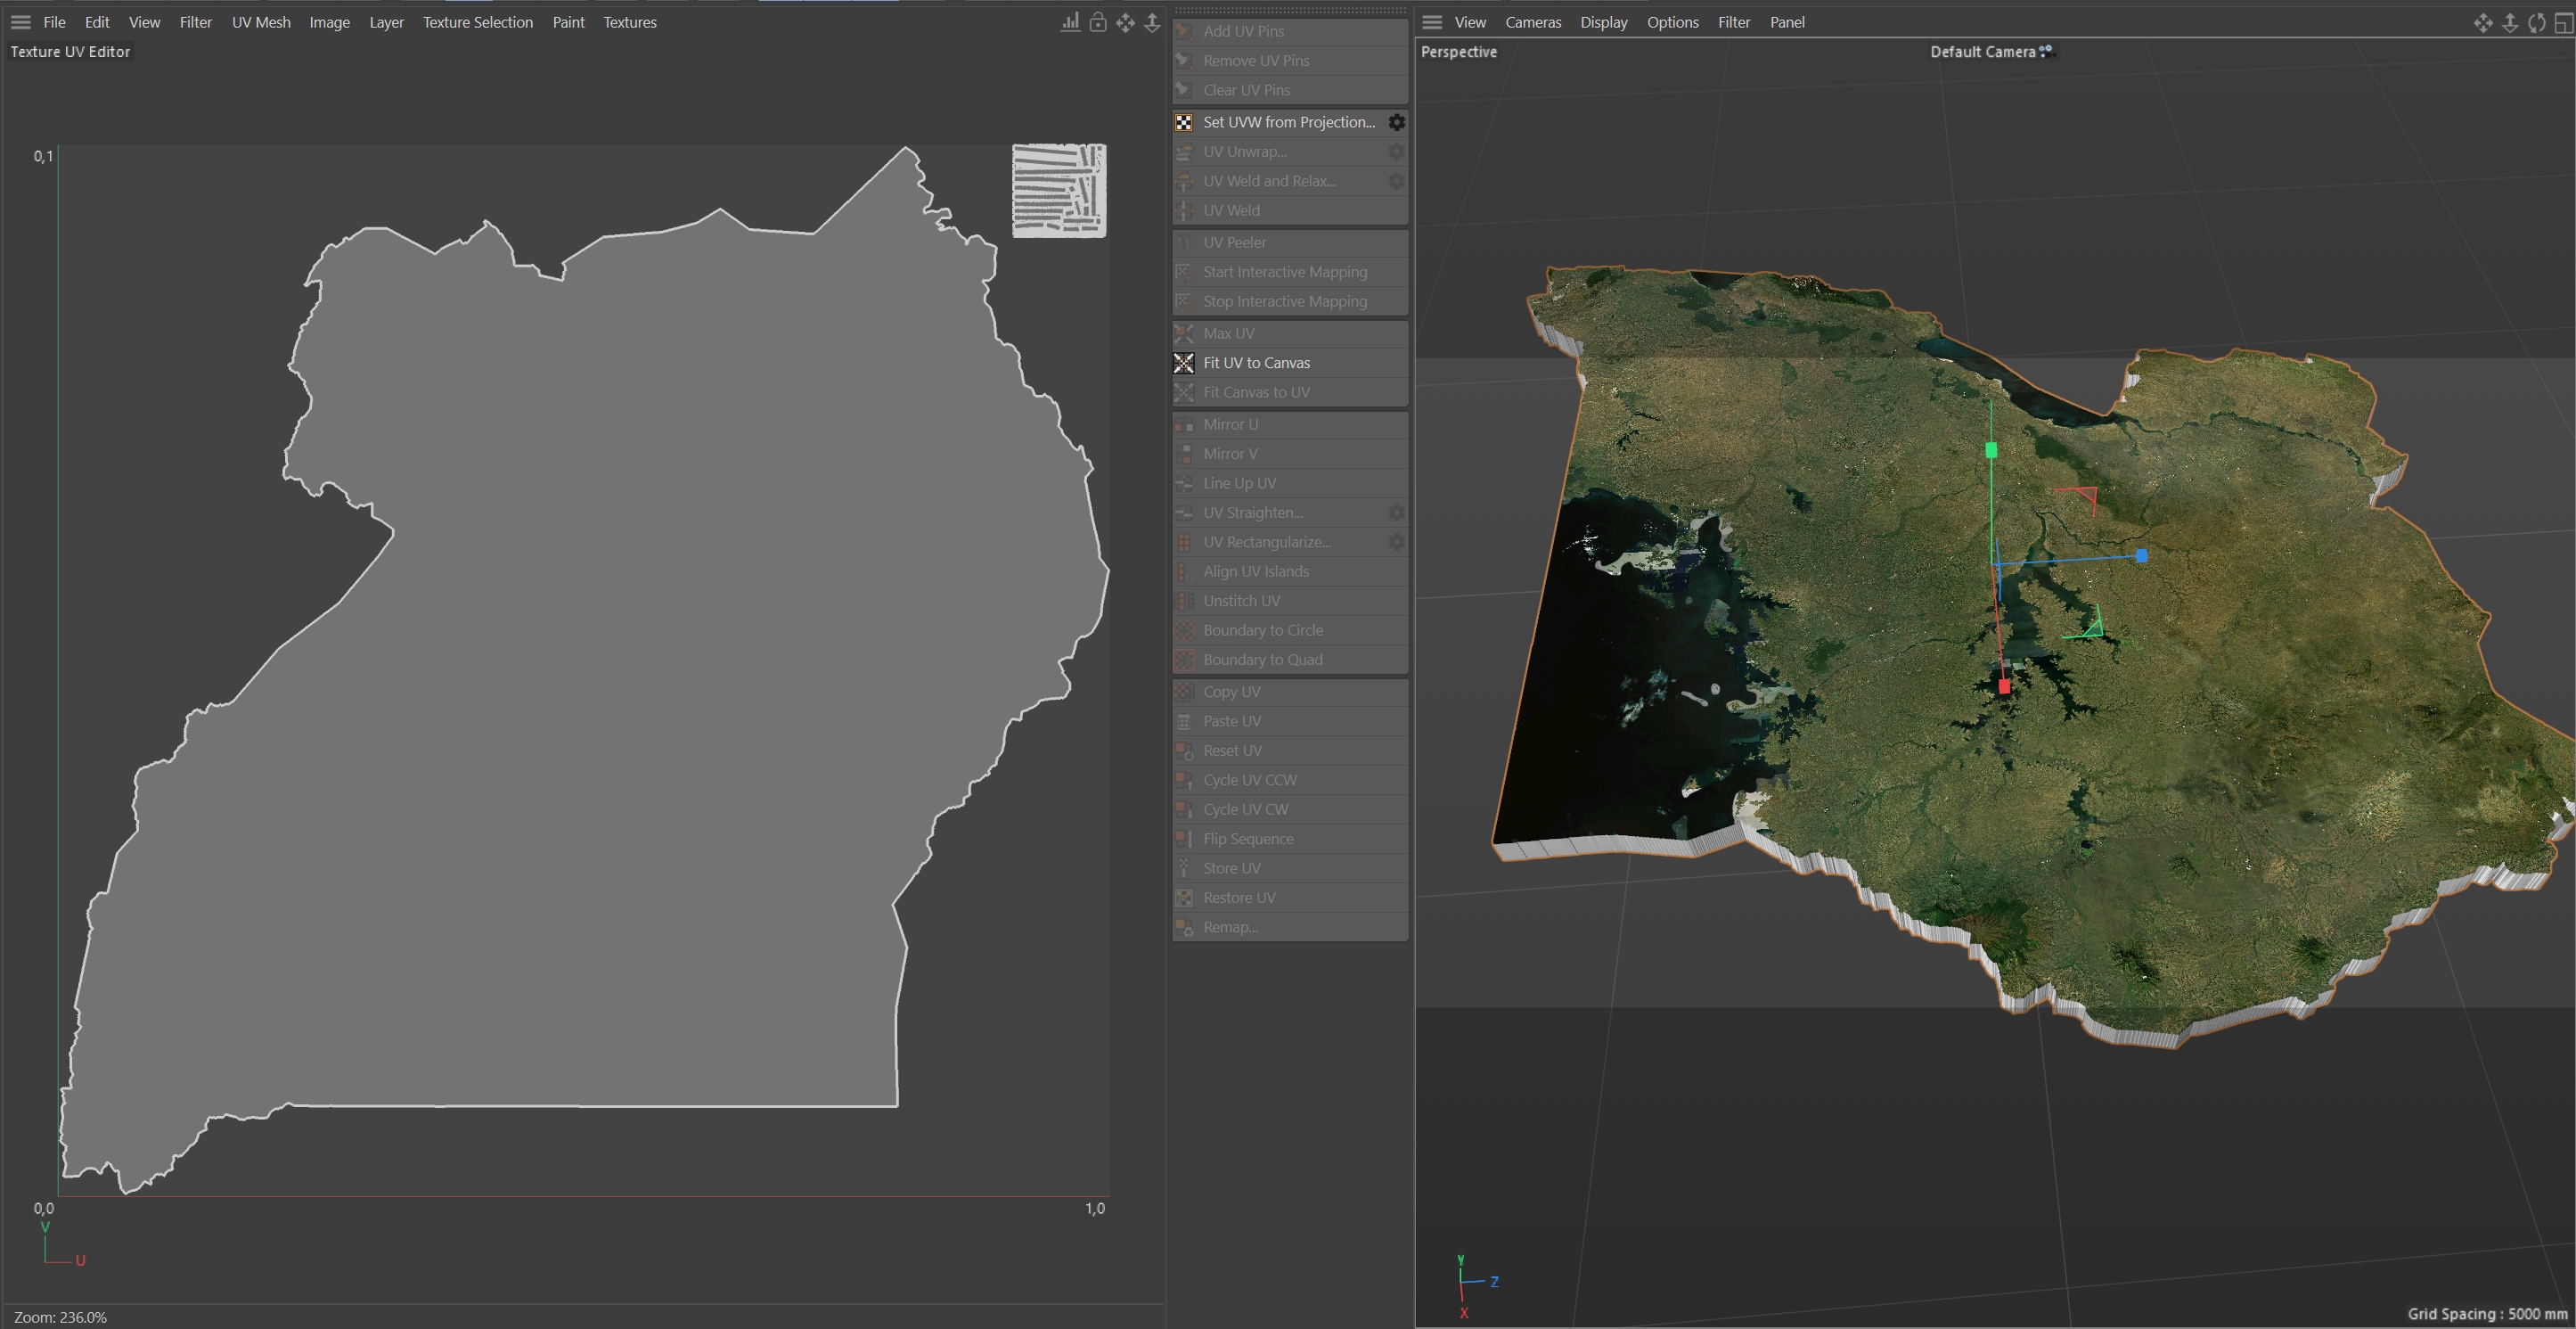Image resolution: width=2576 pixels, height=1329 pixels.
Task: Open the UV editor hamburger menu
Action: 20,22
